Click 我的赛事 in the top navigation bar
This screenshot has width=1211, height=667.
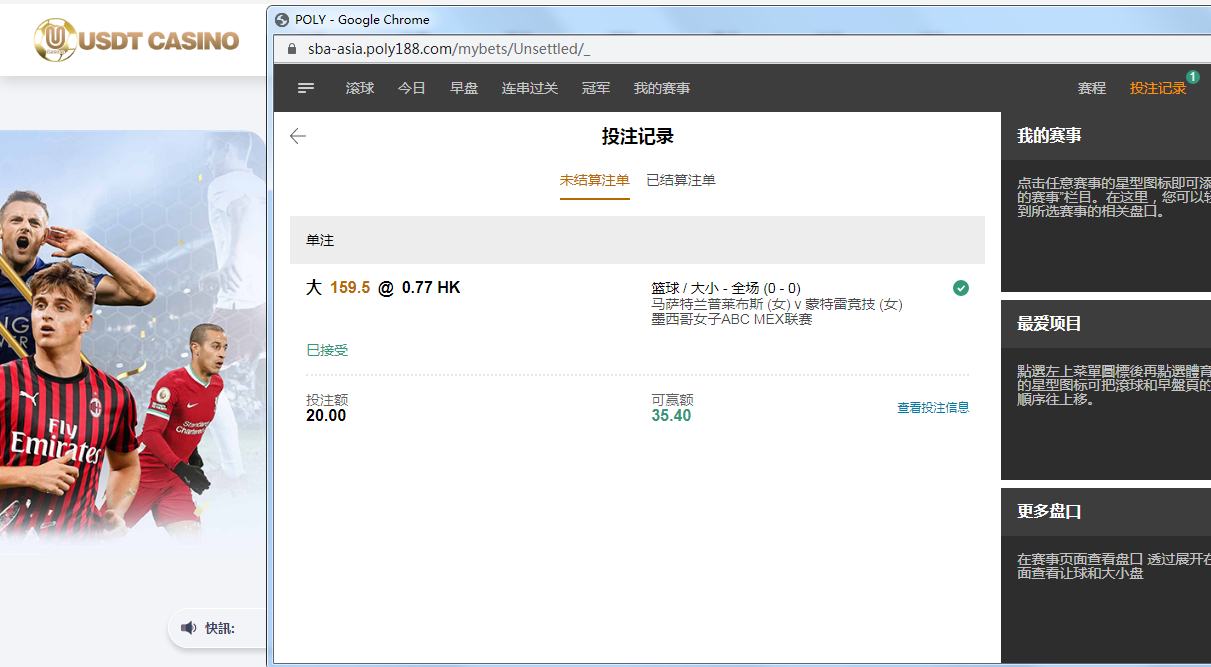[x=662, y=88]
